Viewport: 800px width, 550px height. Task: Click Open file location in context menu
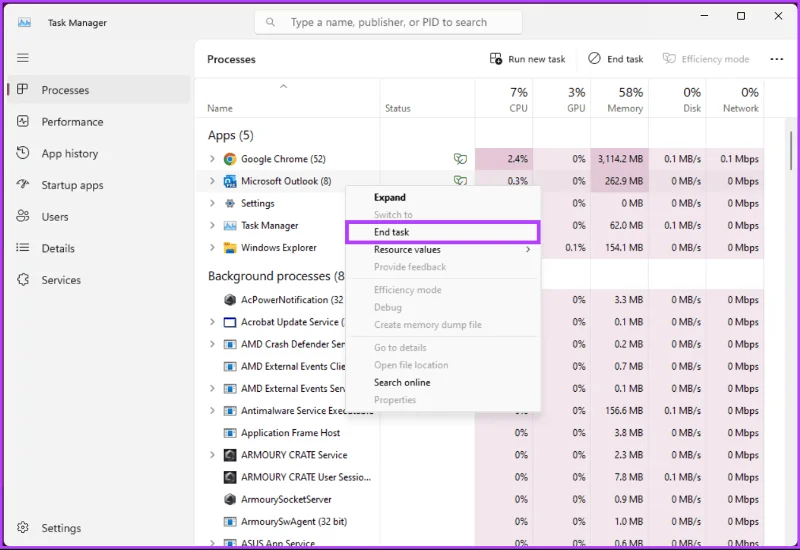click(x=443, y=365)
